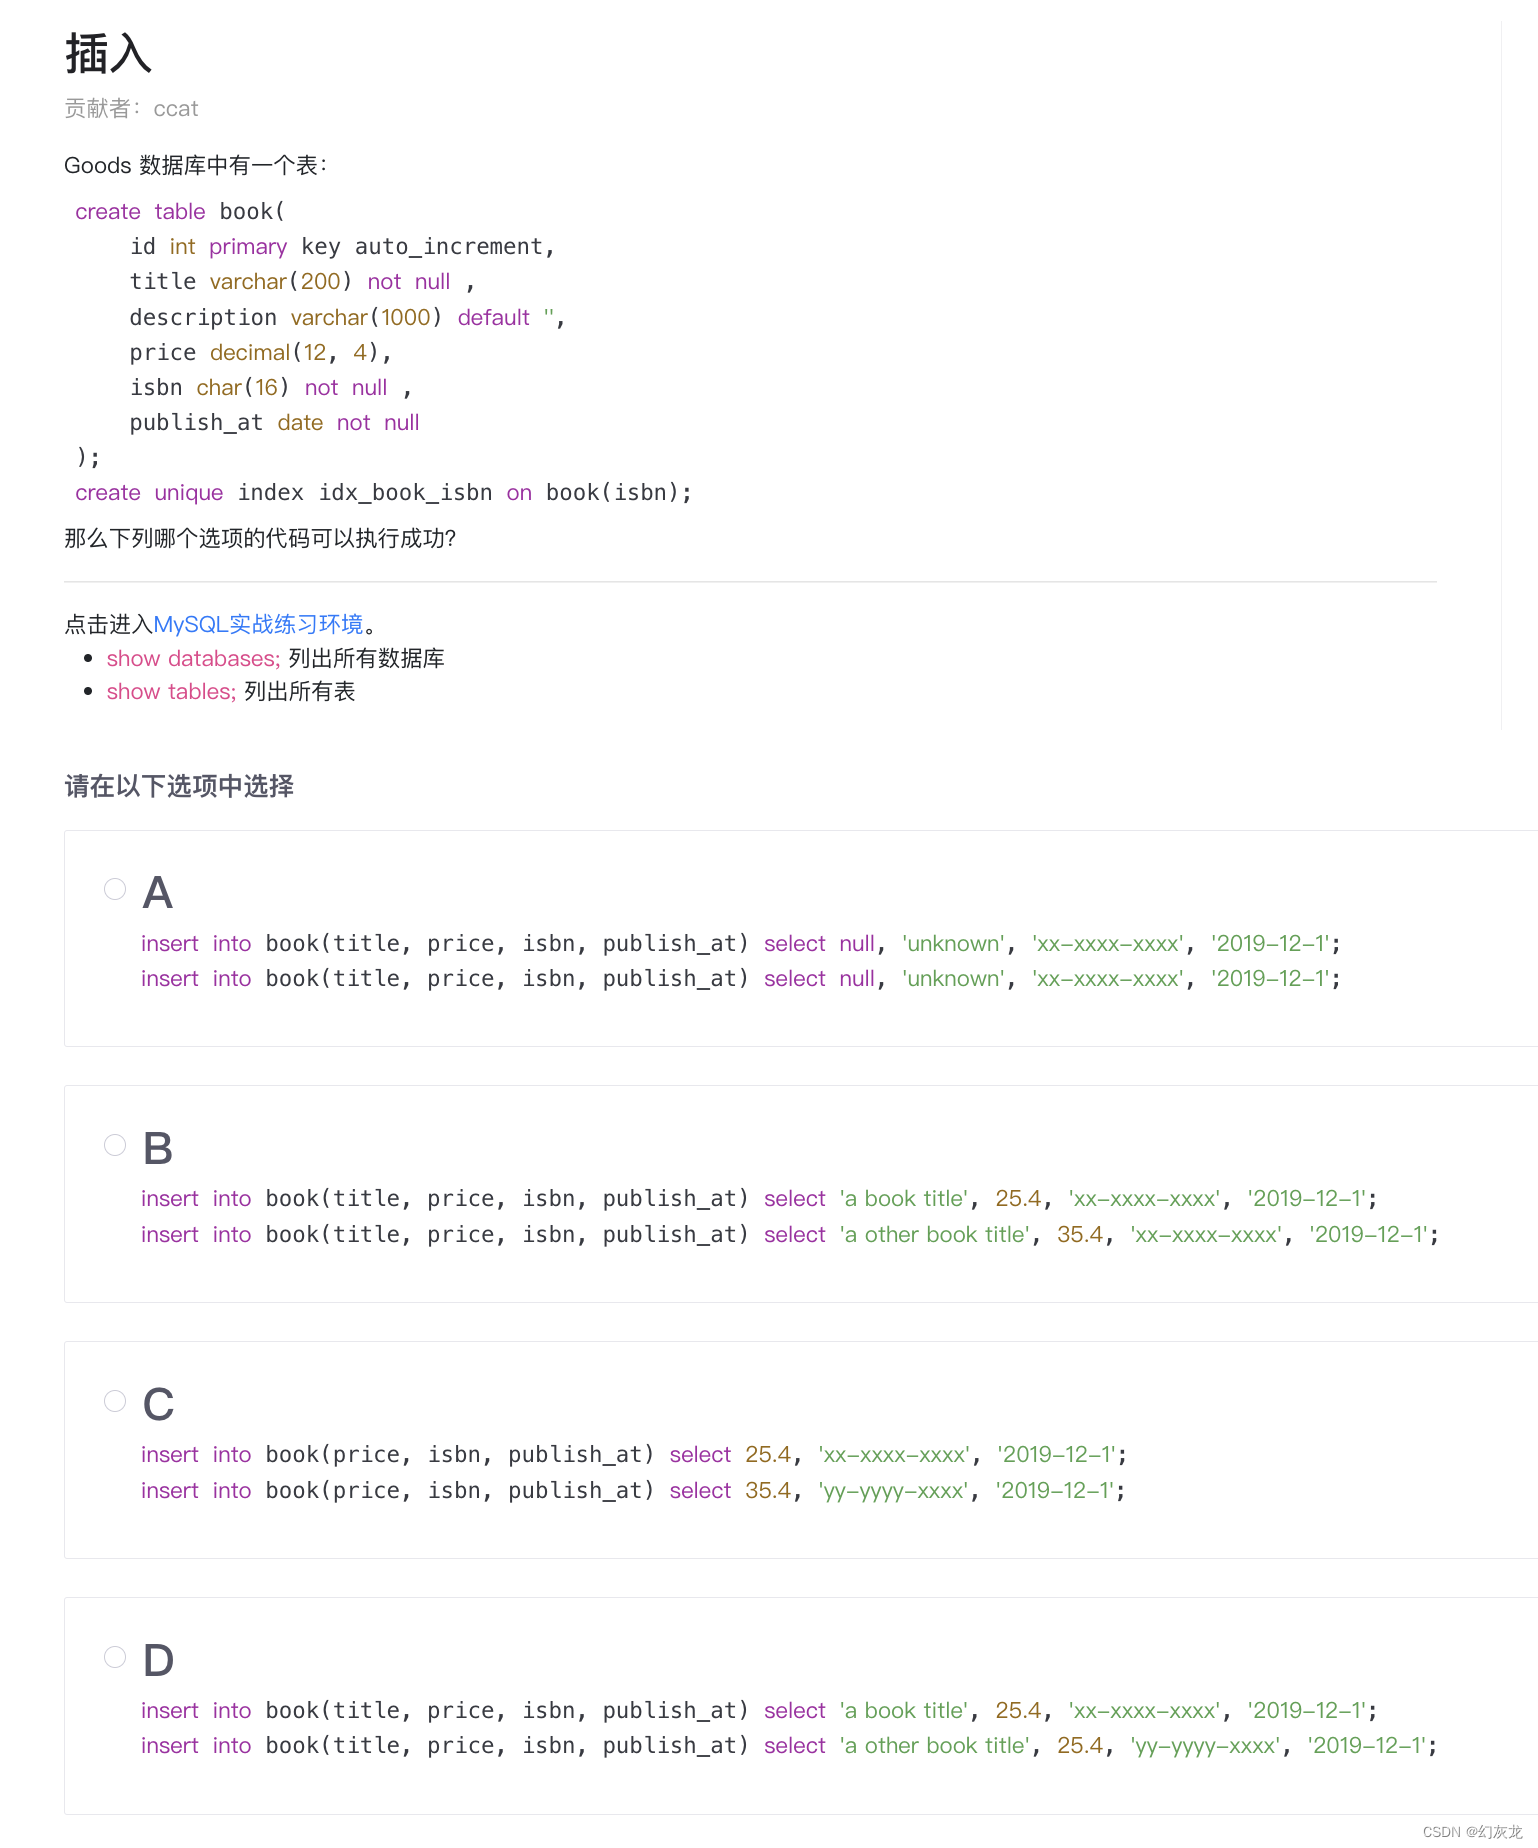
Task: Click the large letter C option label
Action: pyautogui.click(x=158, y=1404)
